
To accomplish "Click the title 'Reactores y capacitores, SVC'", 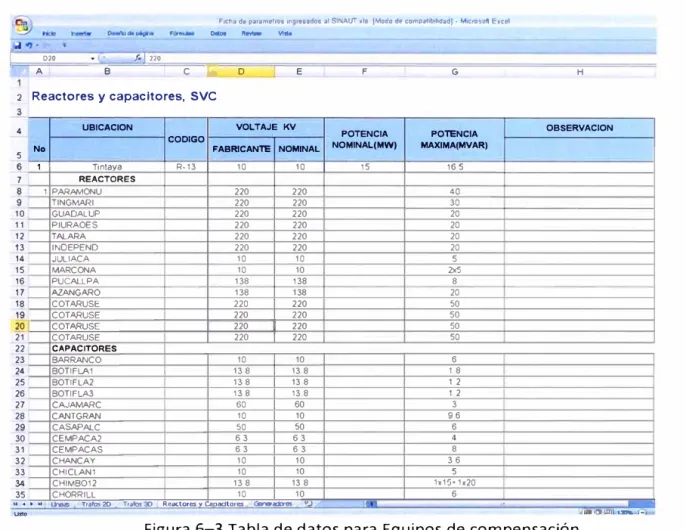I will pos(124,96).
